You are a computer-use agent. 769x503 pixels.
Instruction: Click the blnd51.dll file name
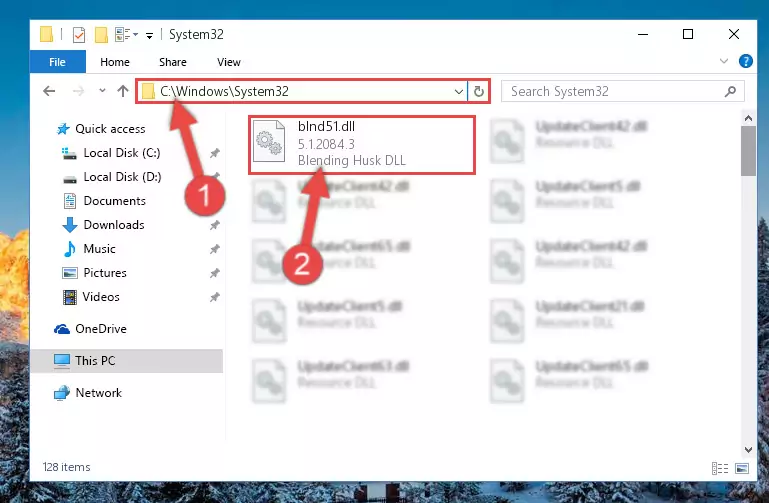coord(326,126)
